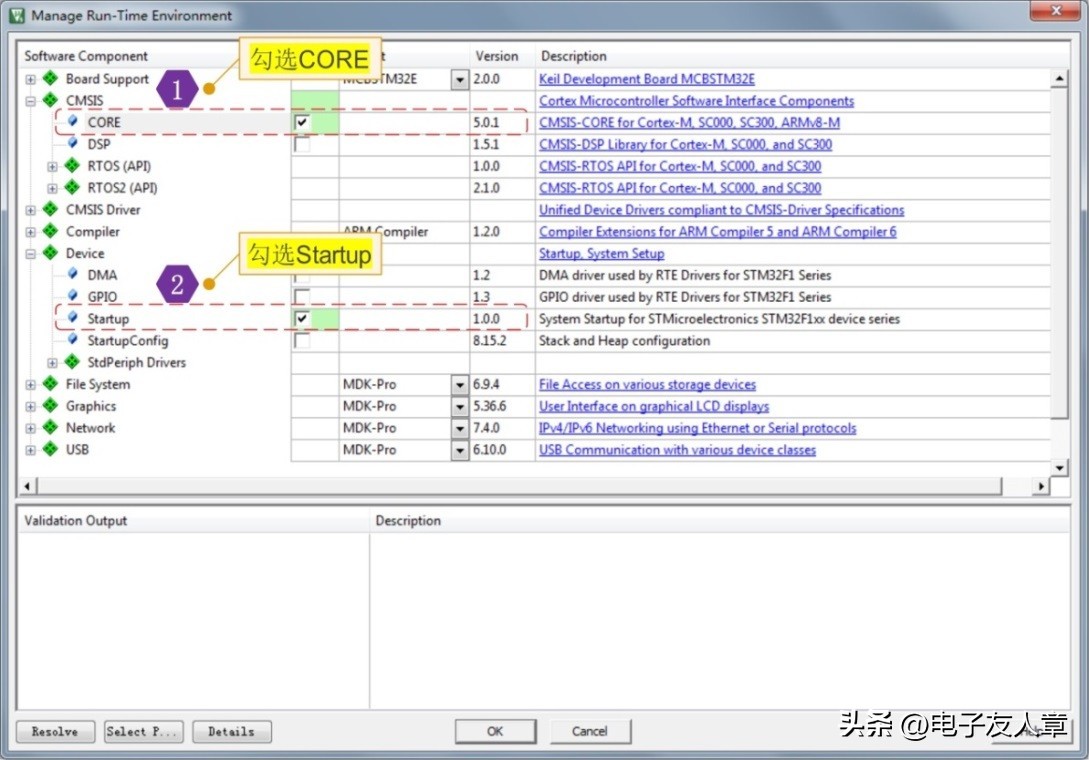Click the Version column header
1089x760 pixels.
pyautogui.click(x=497, y=56)
